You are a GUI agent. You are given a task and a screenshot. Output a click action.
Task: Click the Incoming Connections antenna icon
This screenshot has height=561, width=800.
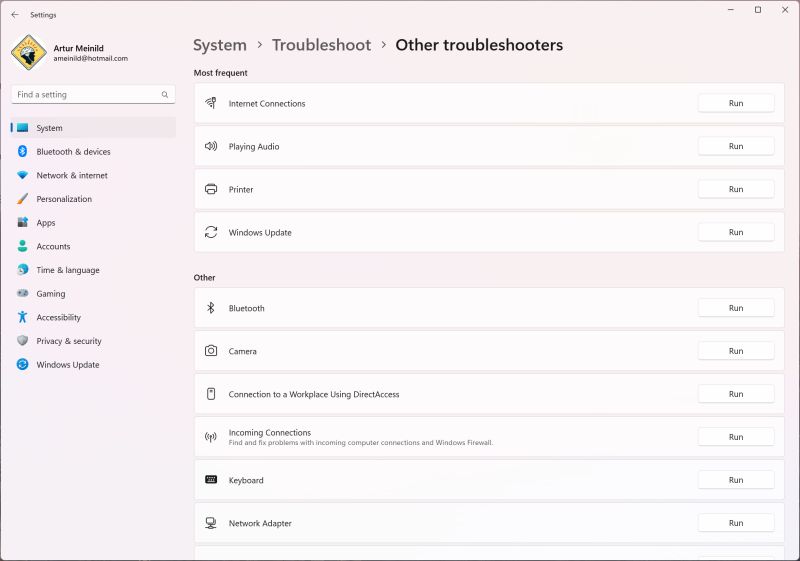coord(211,437)
